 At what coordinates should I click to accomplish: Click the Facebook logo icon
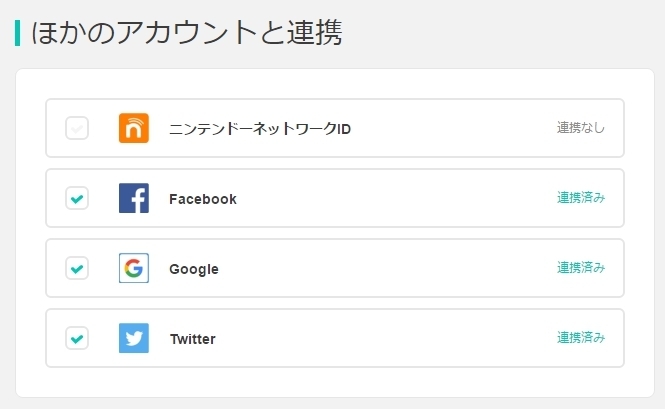[x=134, y=198]
